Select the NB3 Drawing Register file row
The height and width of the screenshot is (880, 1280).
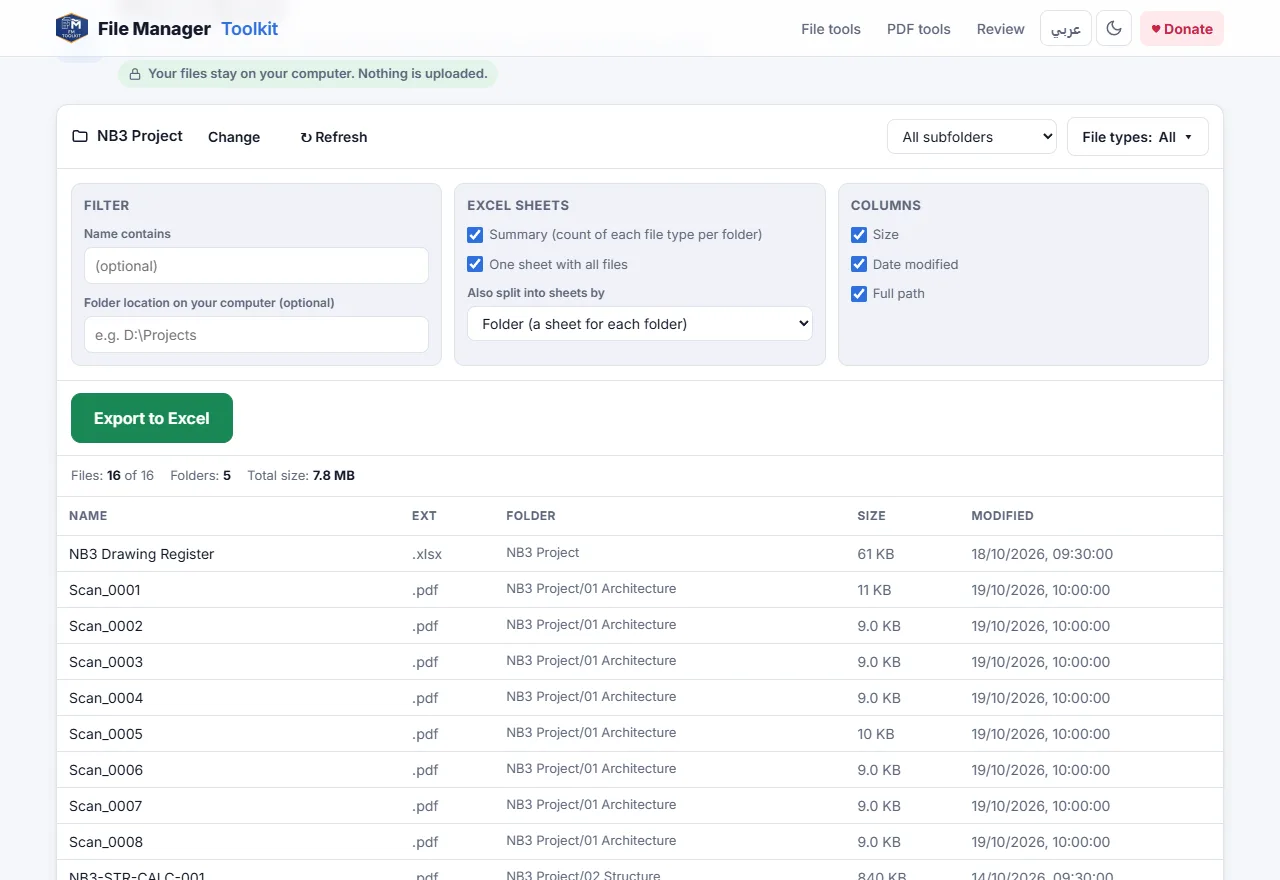pos(640,554)
